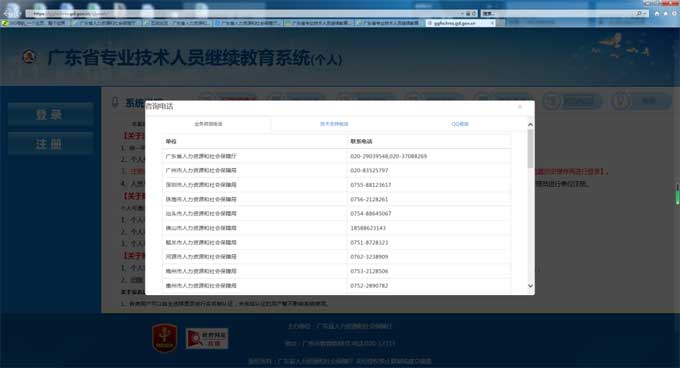Click the red shield badge in footer
Image resolution: width=680 pixels, height=368 pixels.
pyautogui.click(x=164, y=338)
